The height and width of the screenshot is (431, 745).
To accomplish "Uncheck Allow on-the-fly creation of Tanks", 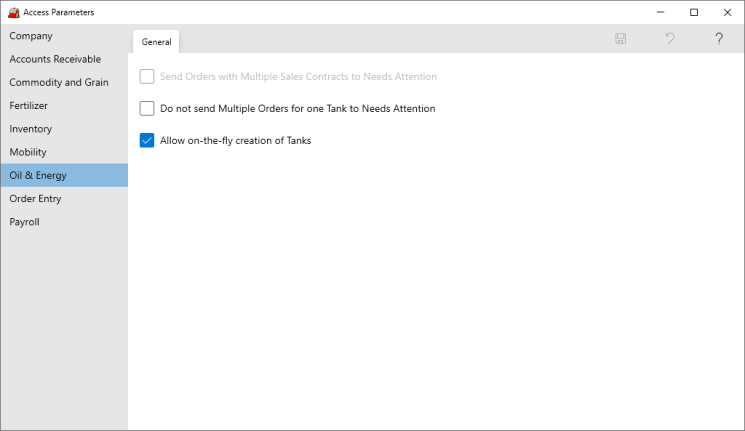I will tap(147, 141).
